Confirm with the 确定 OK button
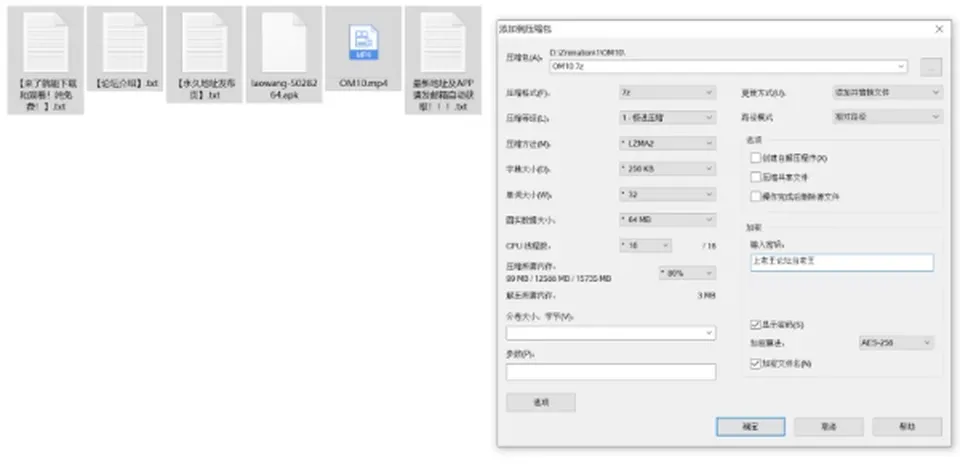Image resolution: width=960 pixels, height=464 pixels. (751, 427)
